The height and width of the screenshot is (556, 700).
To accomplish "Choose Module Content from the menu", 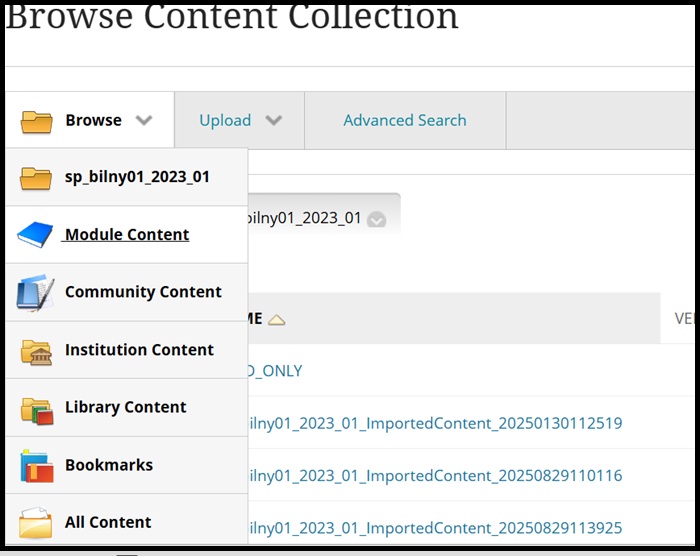I will [x=127, y=234].
